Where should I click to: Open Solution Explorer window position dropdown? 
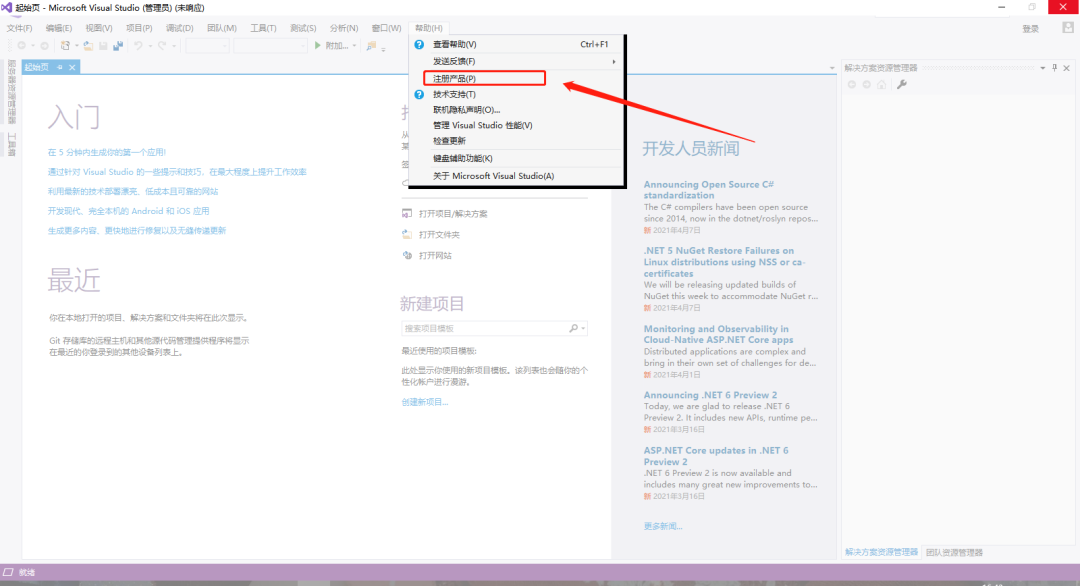(1042, 67)
